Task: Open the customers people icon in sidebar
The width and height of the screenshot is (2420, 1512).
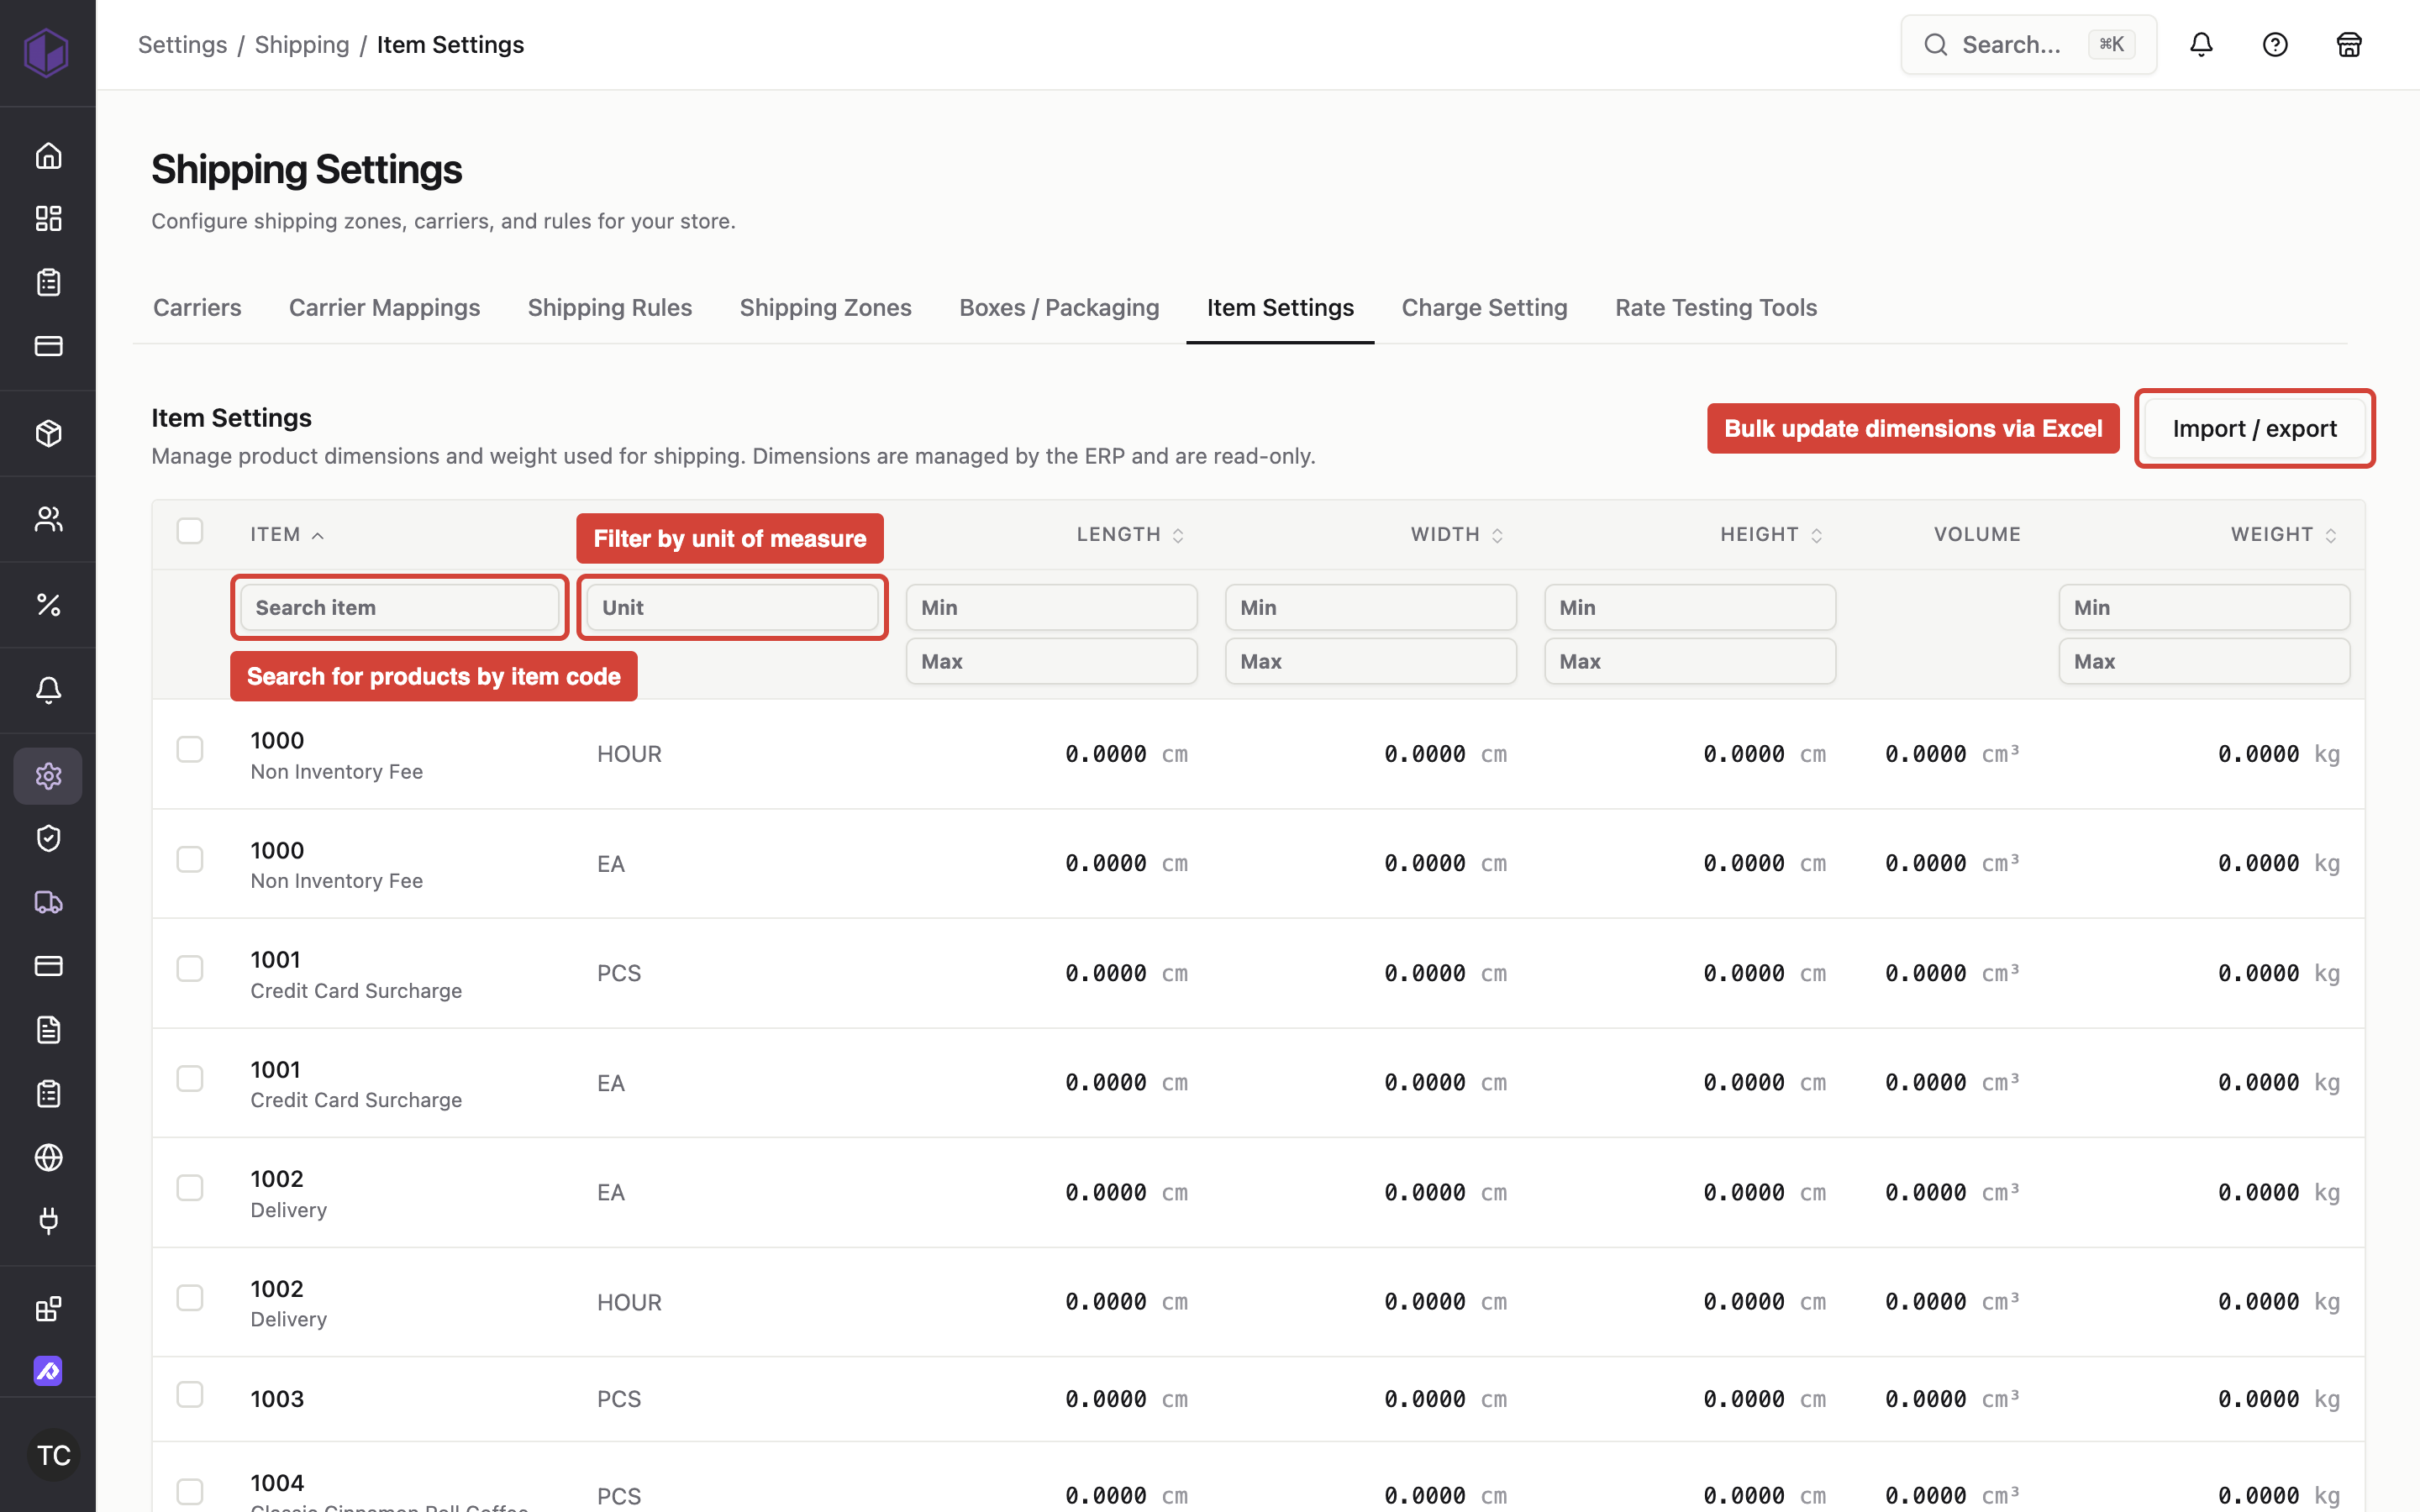Action: (48, 519)
